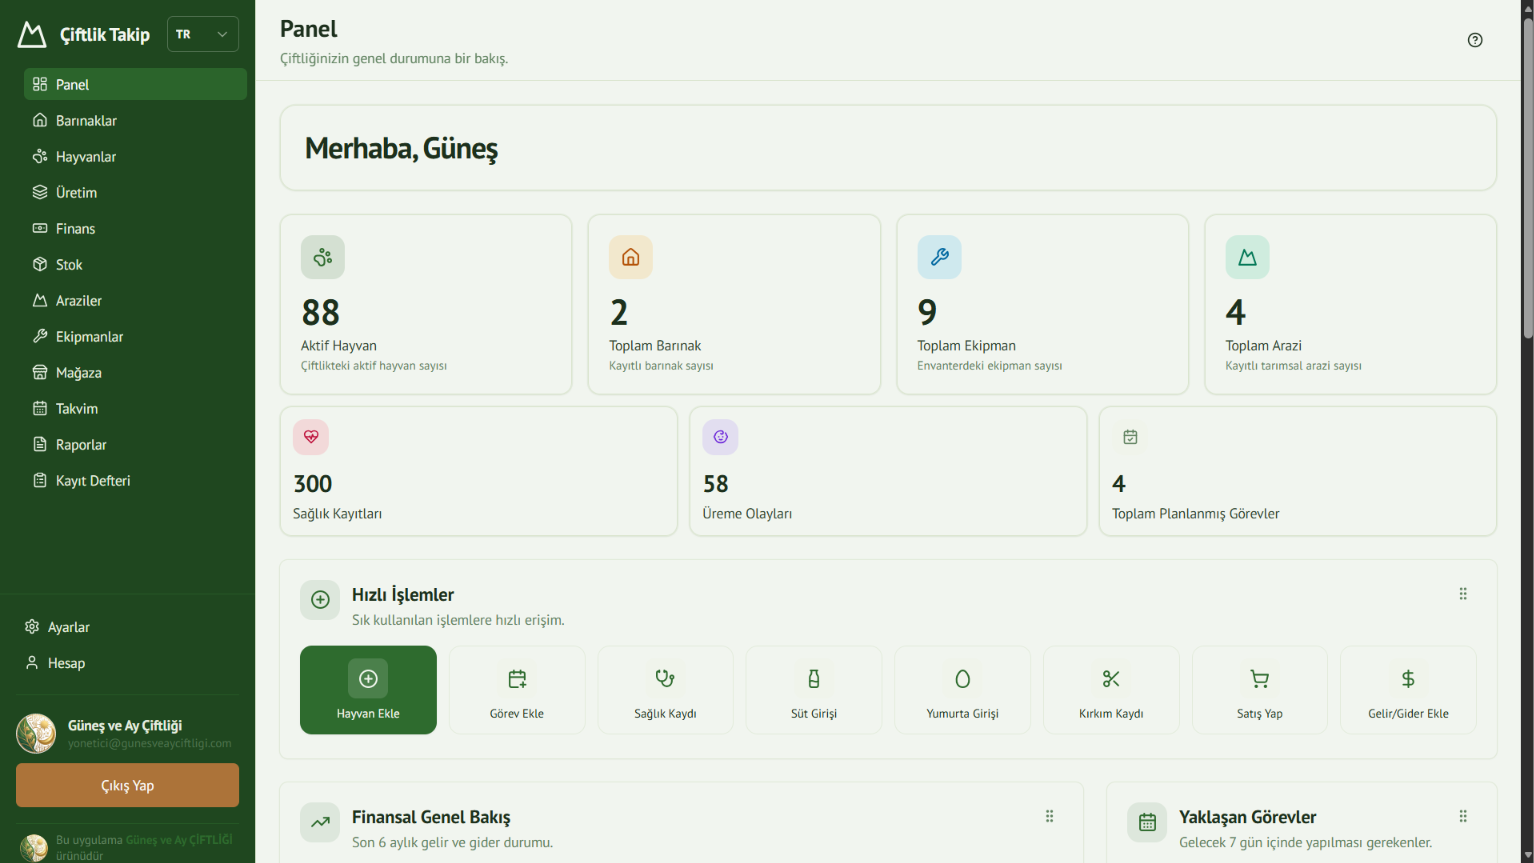Click the Finansal Genel Bakış trend icon
The image size is (1534, 863).
(320, 822)
